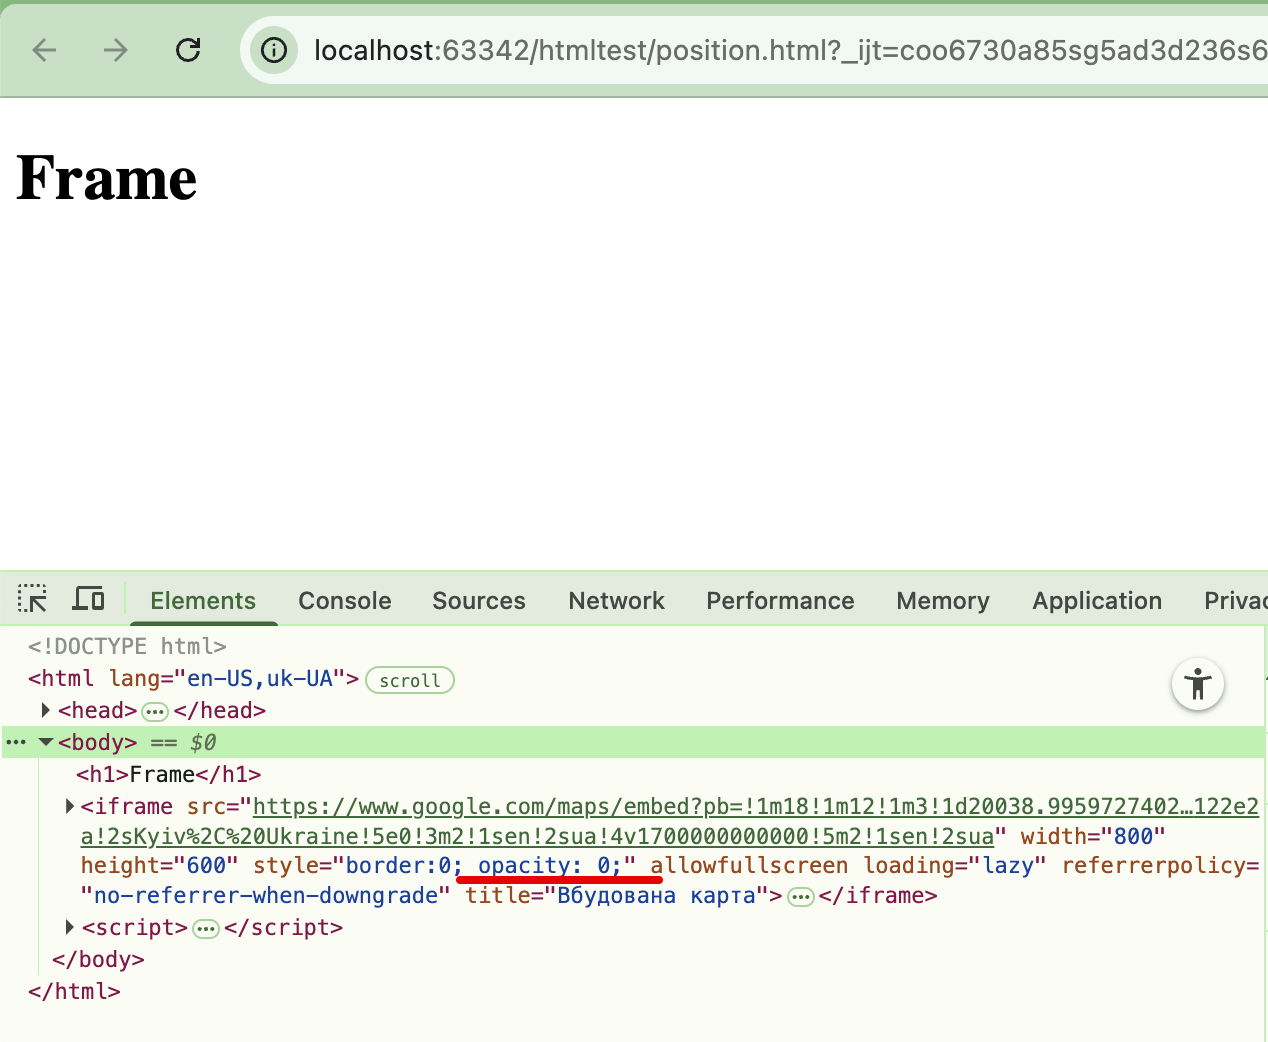The height and width of the screenshot is (1042, 1268).
Task: Click the loading="lazy" attribute
Action: tap(955, 865)
